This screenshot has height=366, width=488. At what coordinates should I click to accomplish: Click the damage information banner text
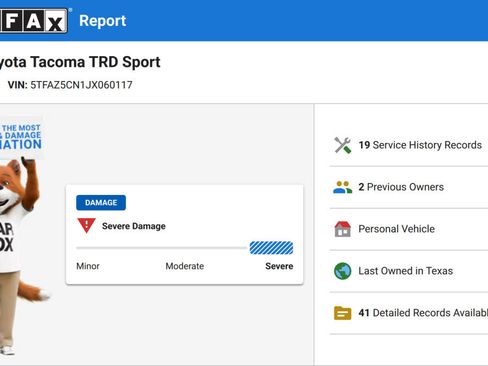pyautogui.click(x=21, y=137)
